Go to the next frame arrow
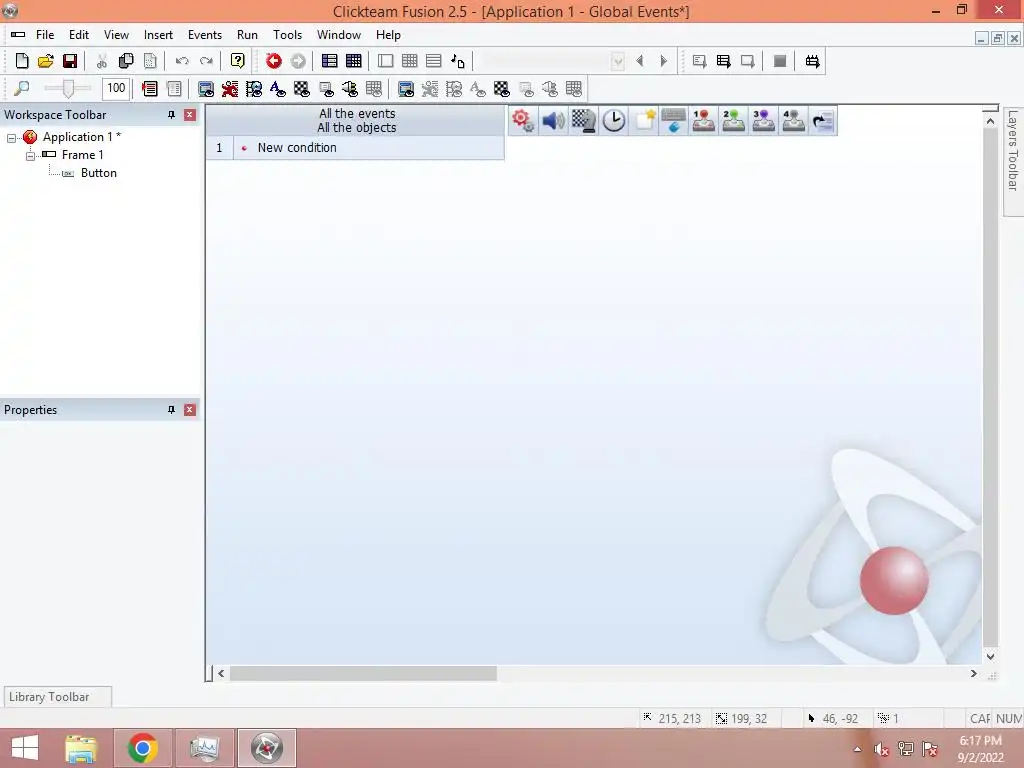 click(664, 61)
